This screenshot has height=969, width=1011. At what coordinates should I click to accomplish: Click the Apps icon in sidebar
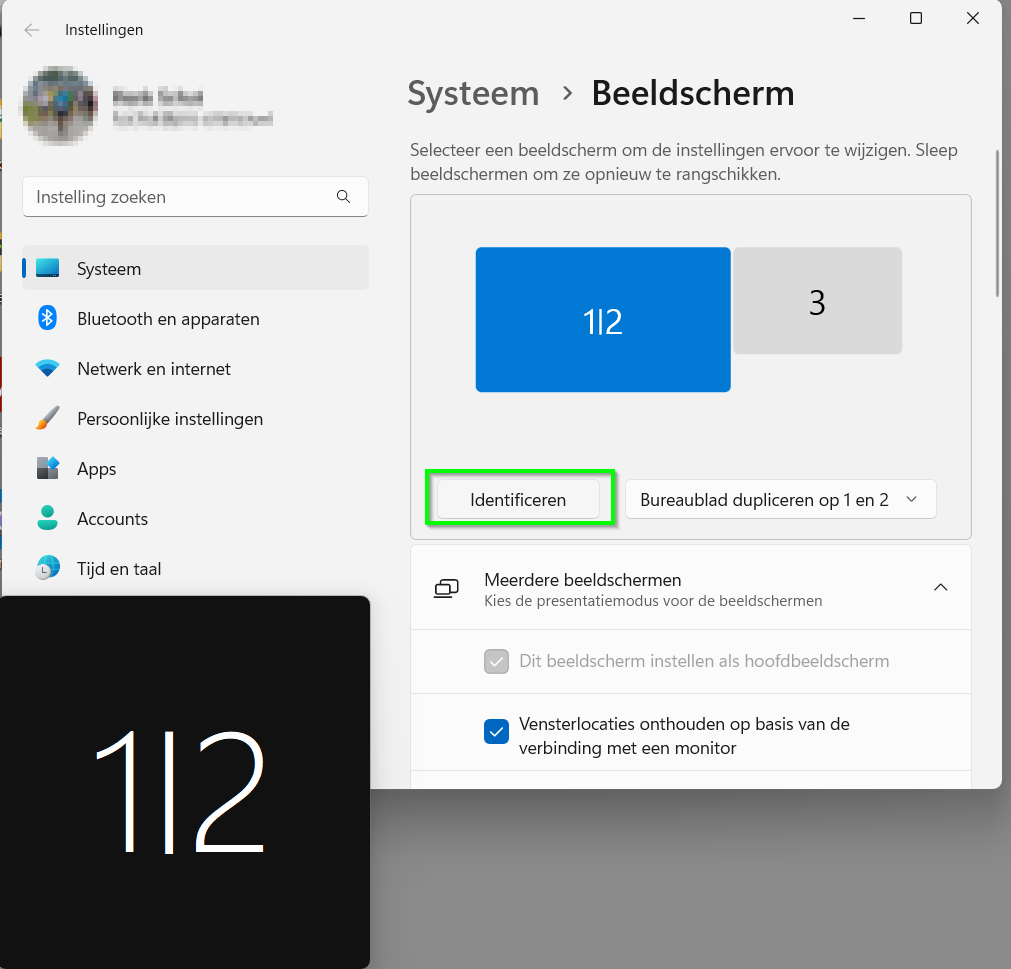click(48, 469)
